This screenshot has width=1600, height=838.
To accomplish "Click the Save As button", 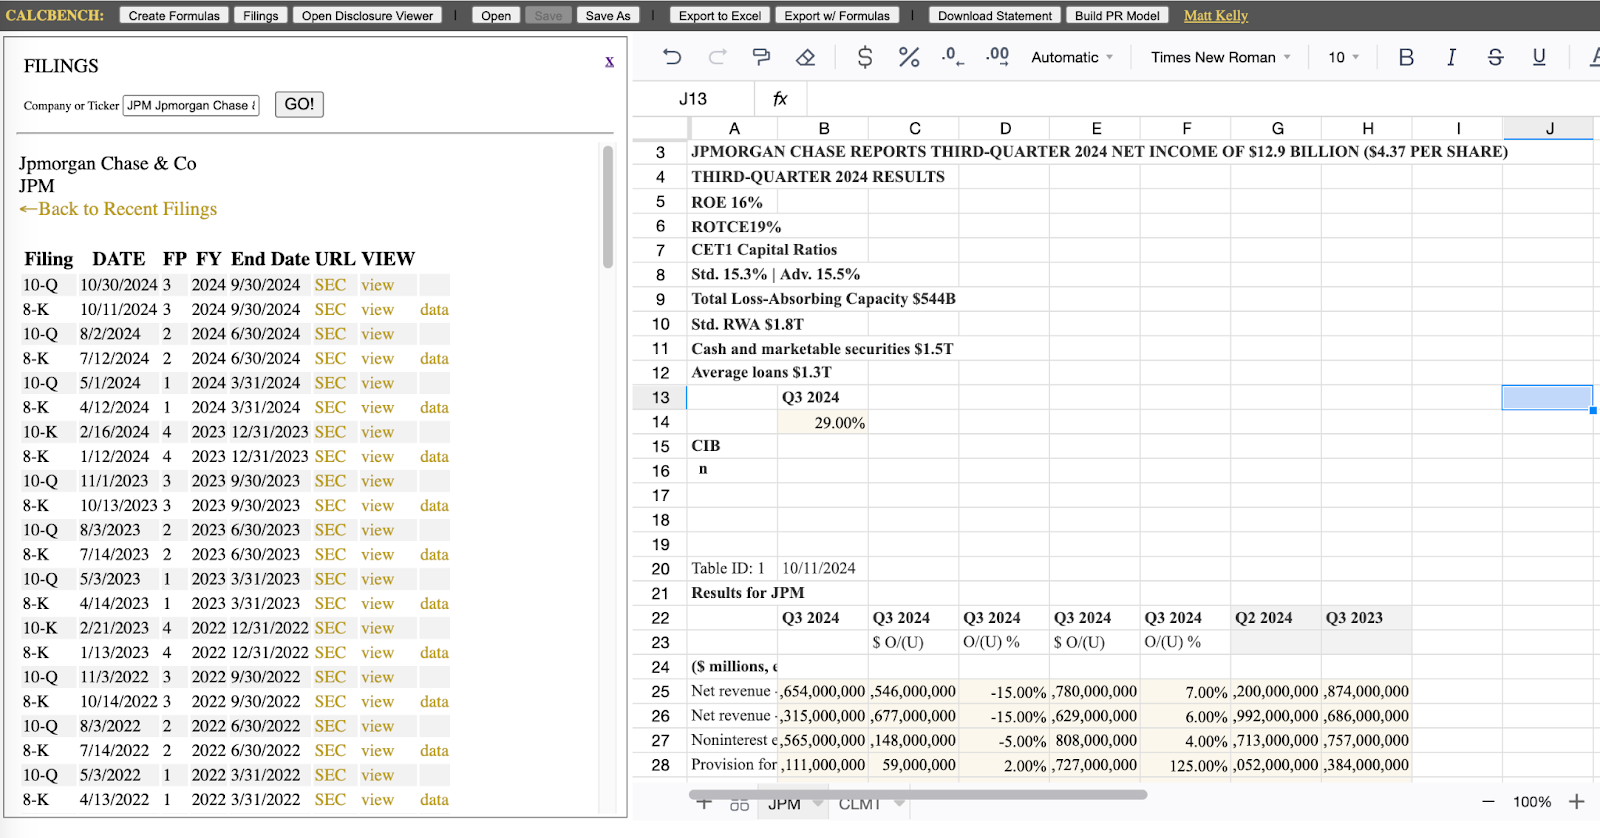I will (x=608, y=15).
